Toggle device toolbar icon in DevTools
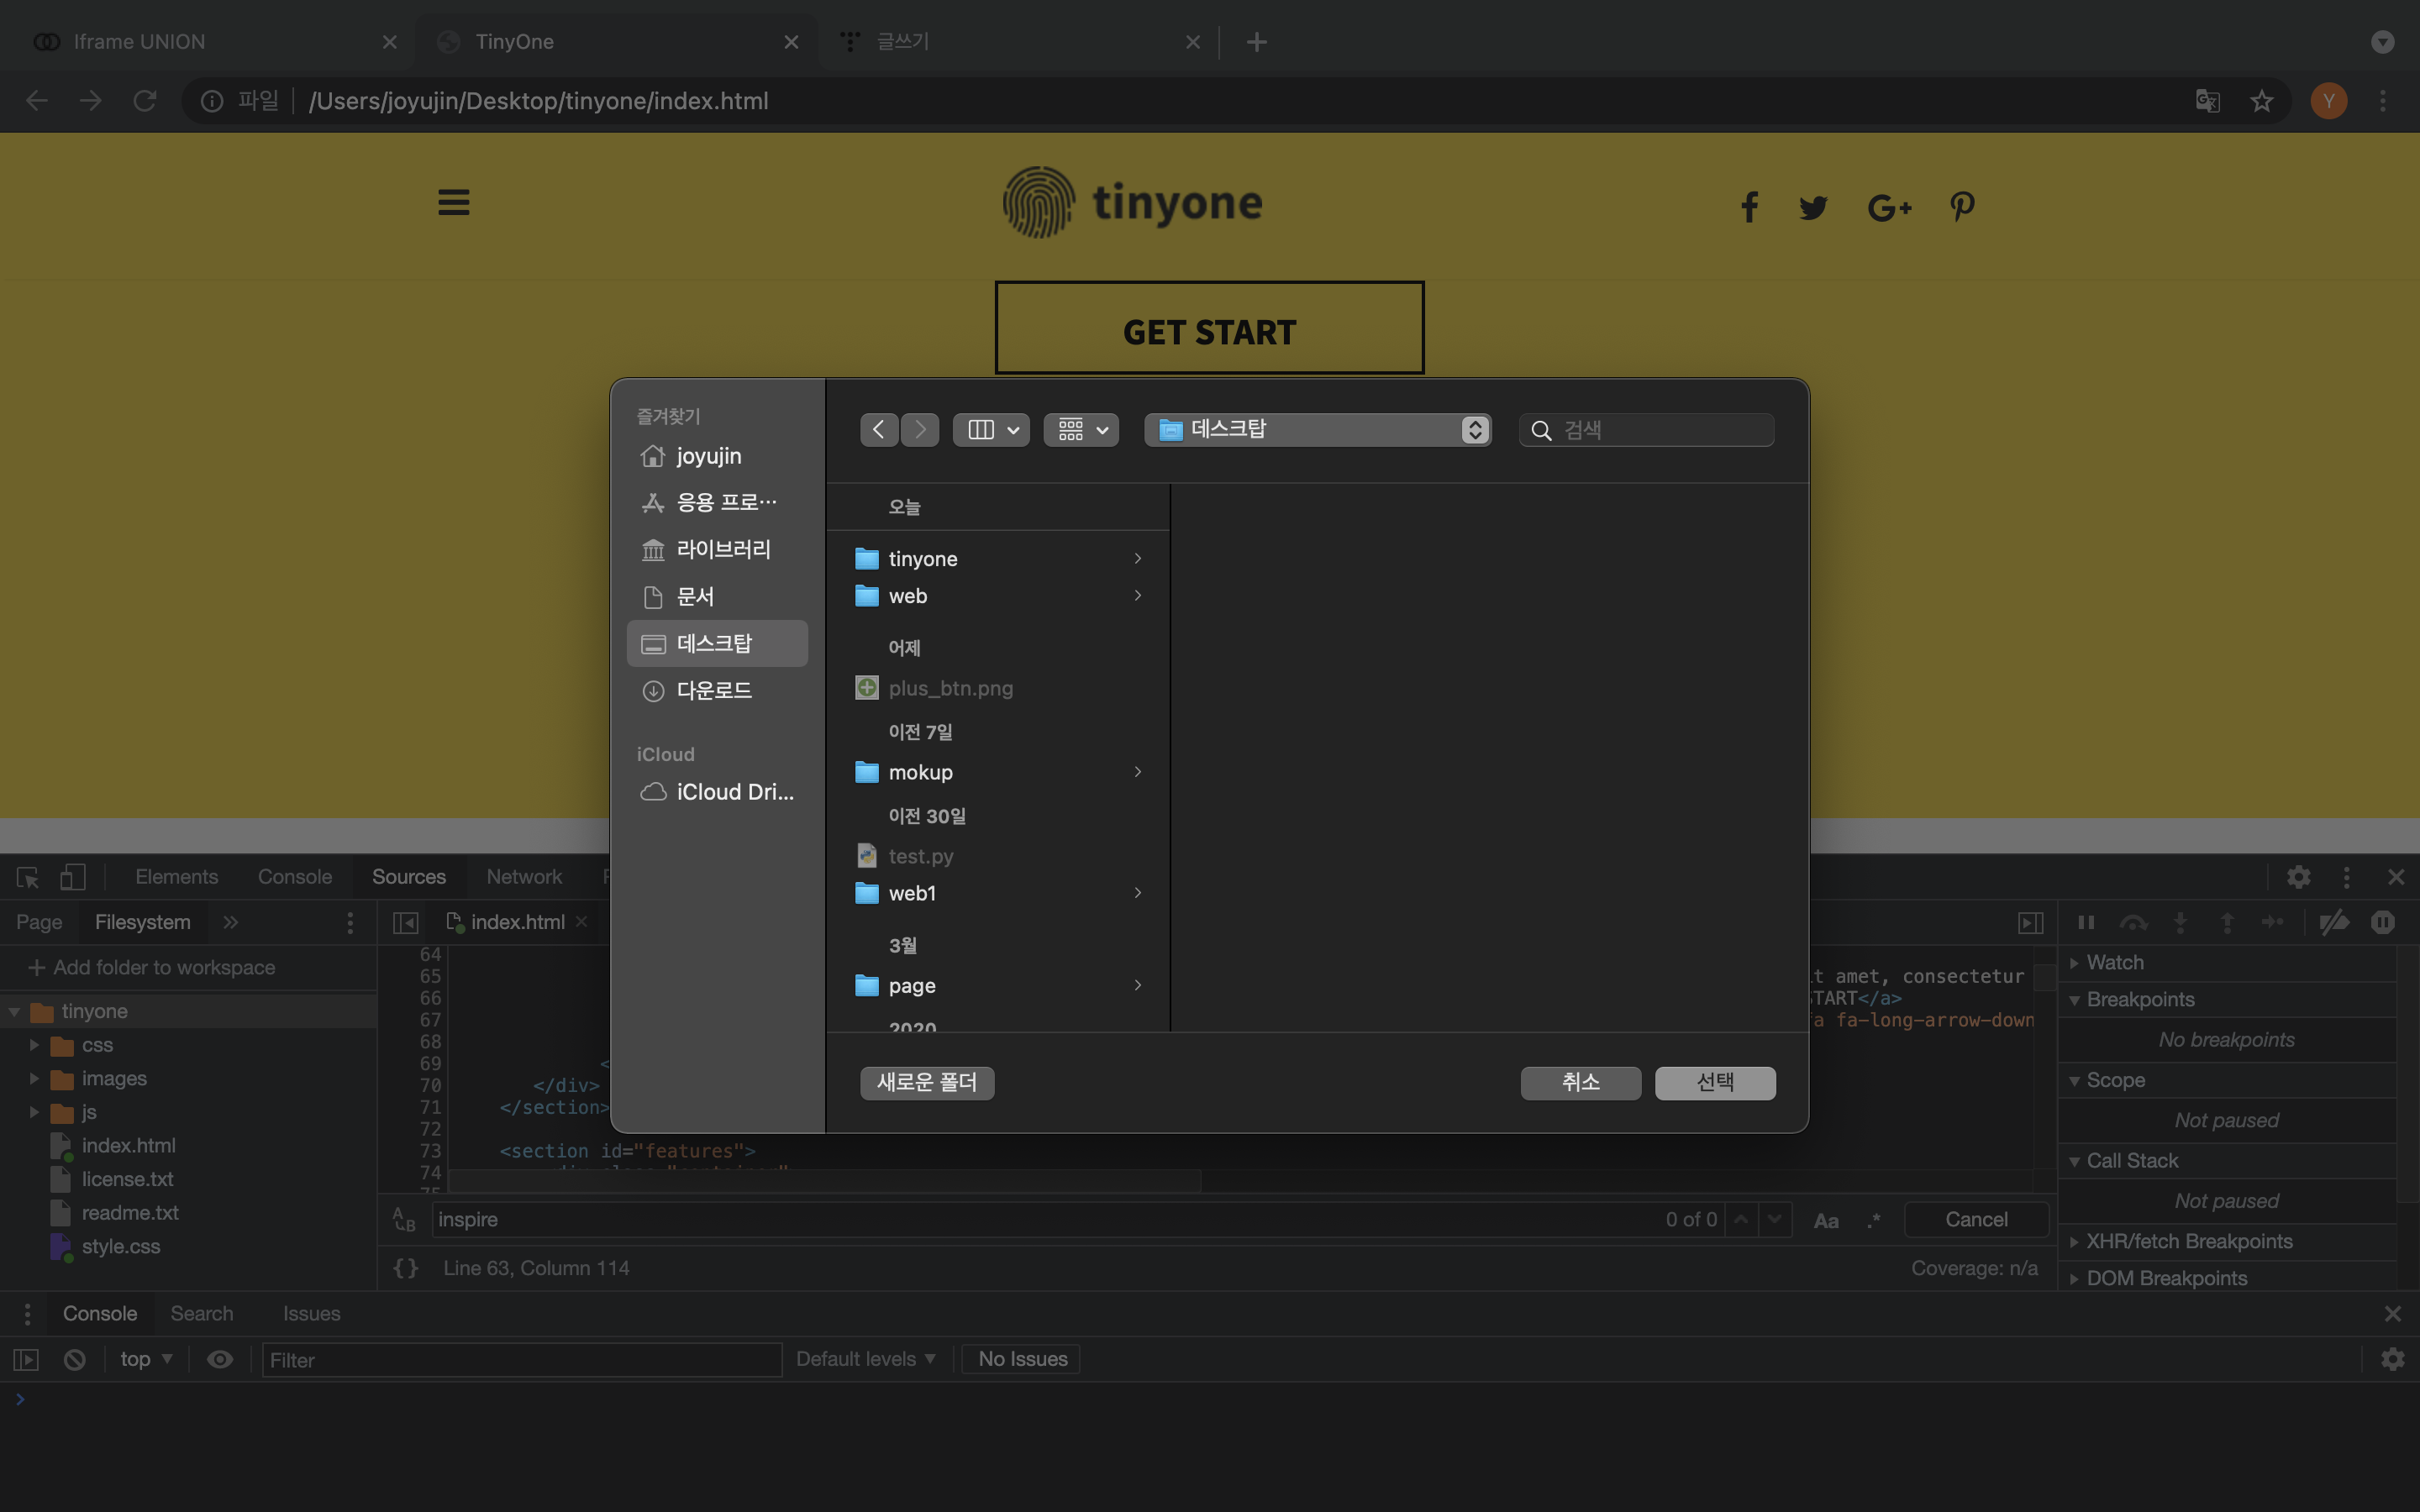The width and height of the screenshot is (2420, 1512). pos(72,877)
